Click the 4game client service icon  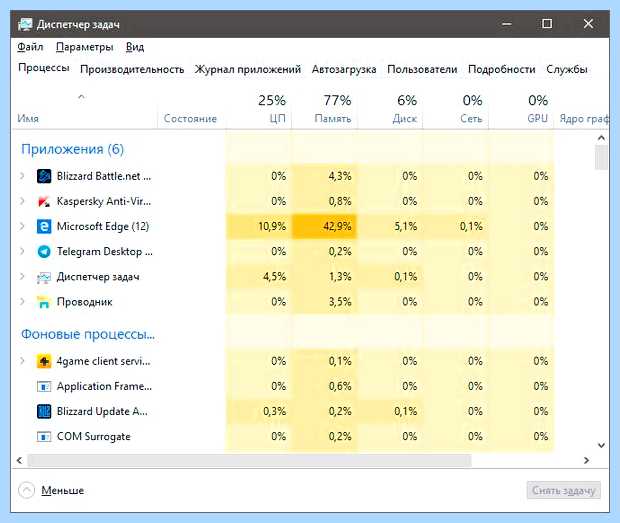click(44, 361)
